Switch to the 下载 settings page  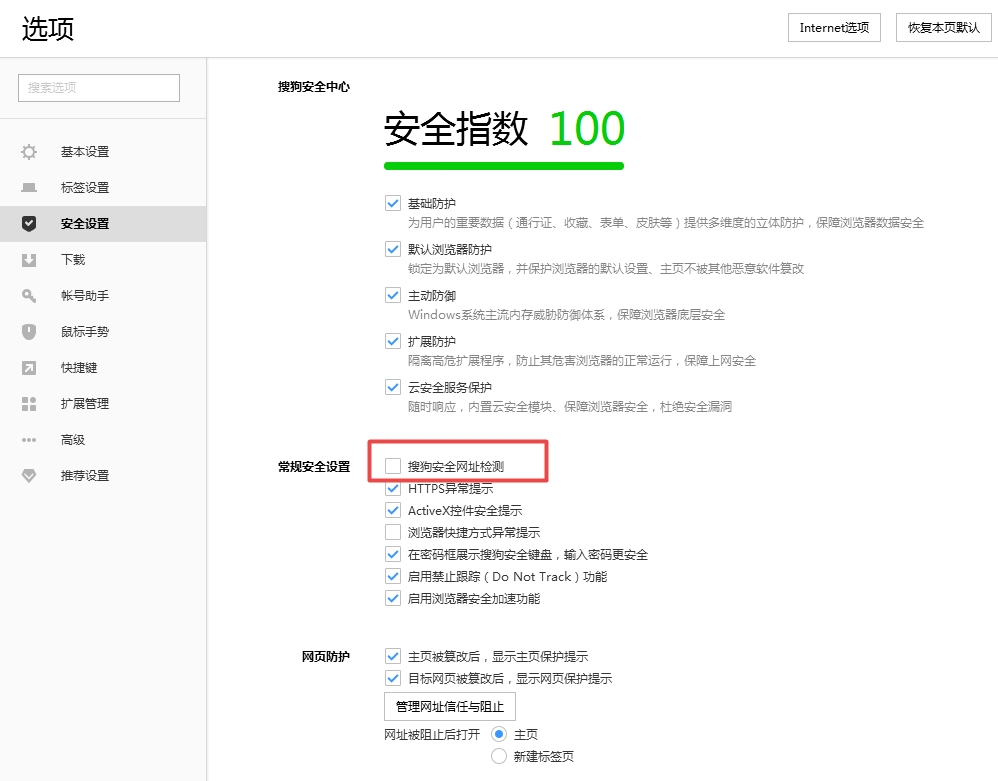coord(73,260)
